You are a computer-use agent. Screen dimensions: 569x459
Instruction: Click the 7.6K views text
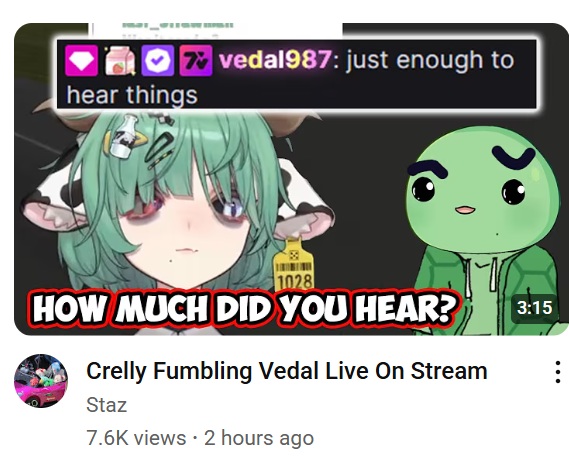tap(136, 438)
